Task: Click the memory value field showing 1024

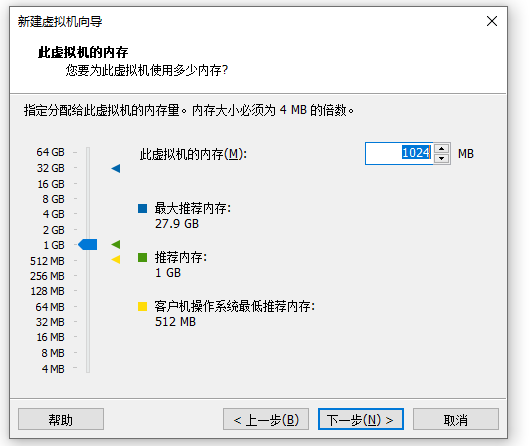Action: tap(399, 154)
